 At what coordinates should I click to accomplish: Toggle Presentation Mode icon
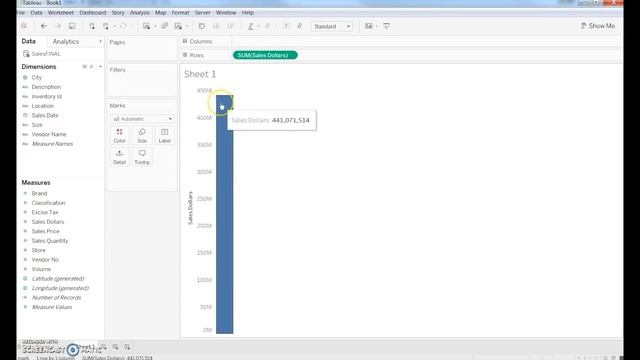tap(386, 26)
